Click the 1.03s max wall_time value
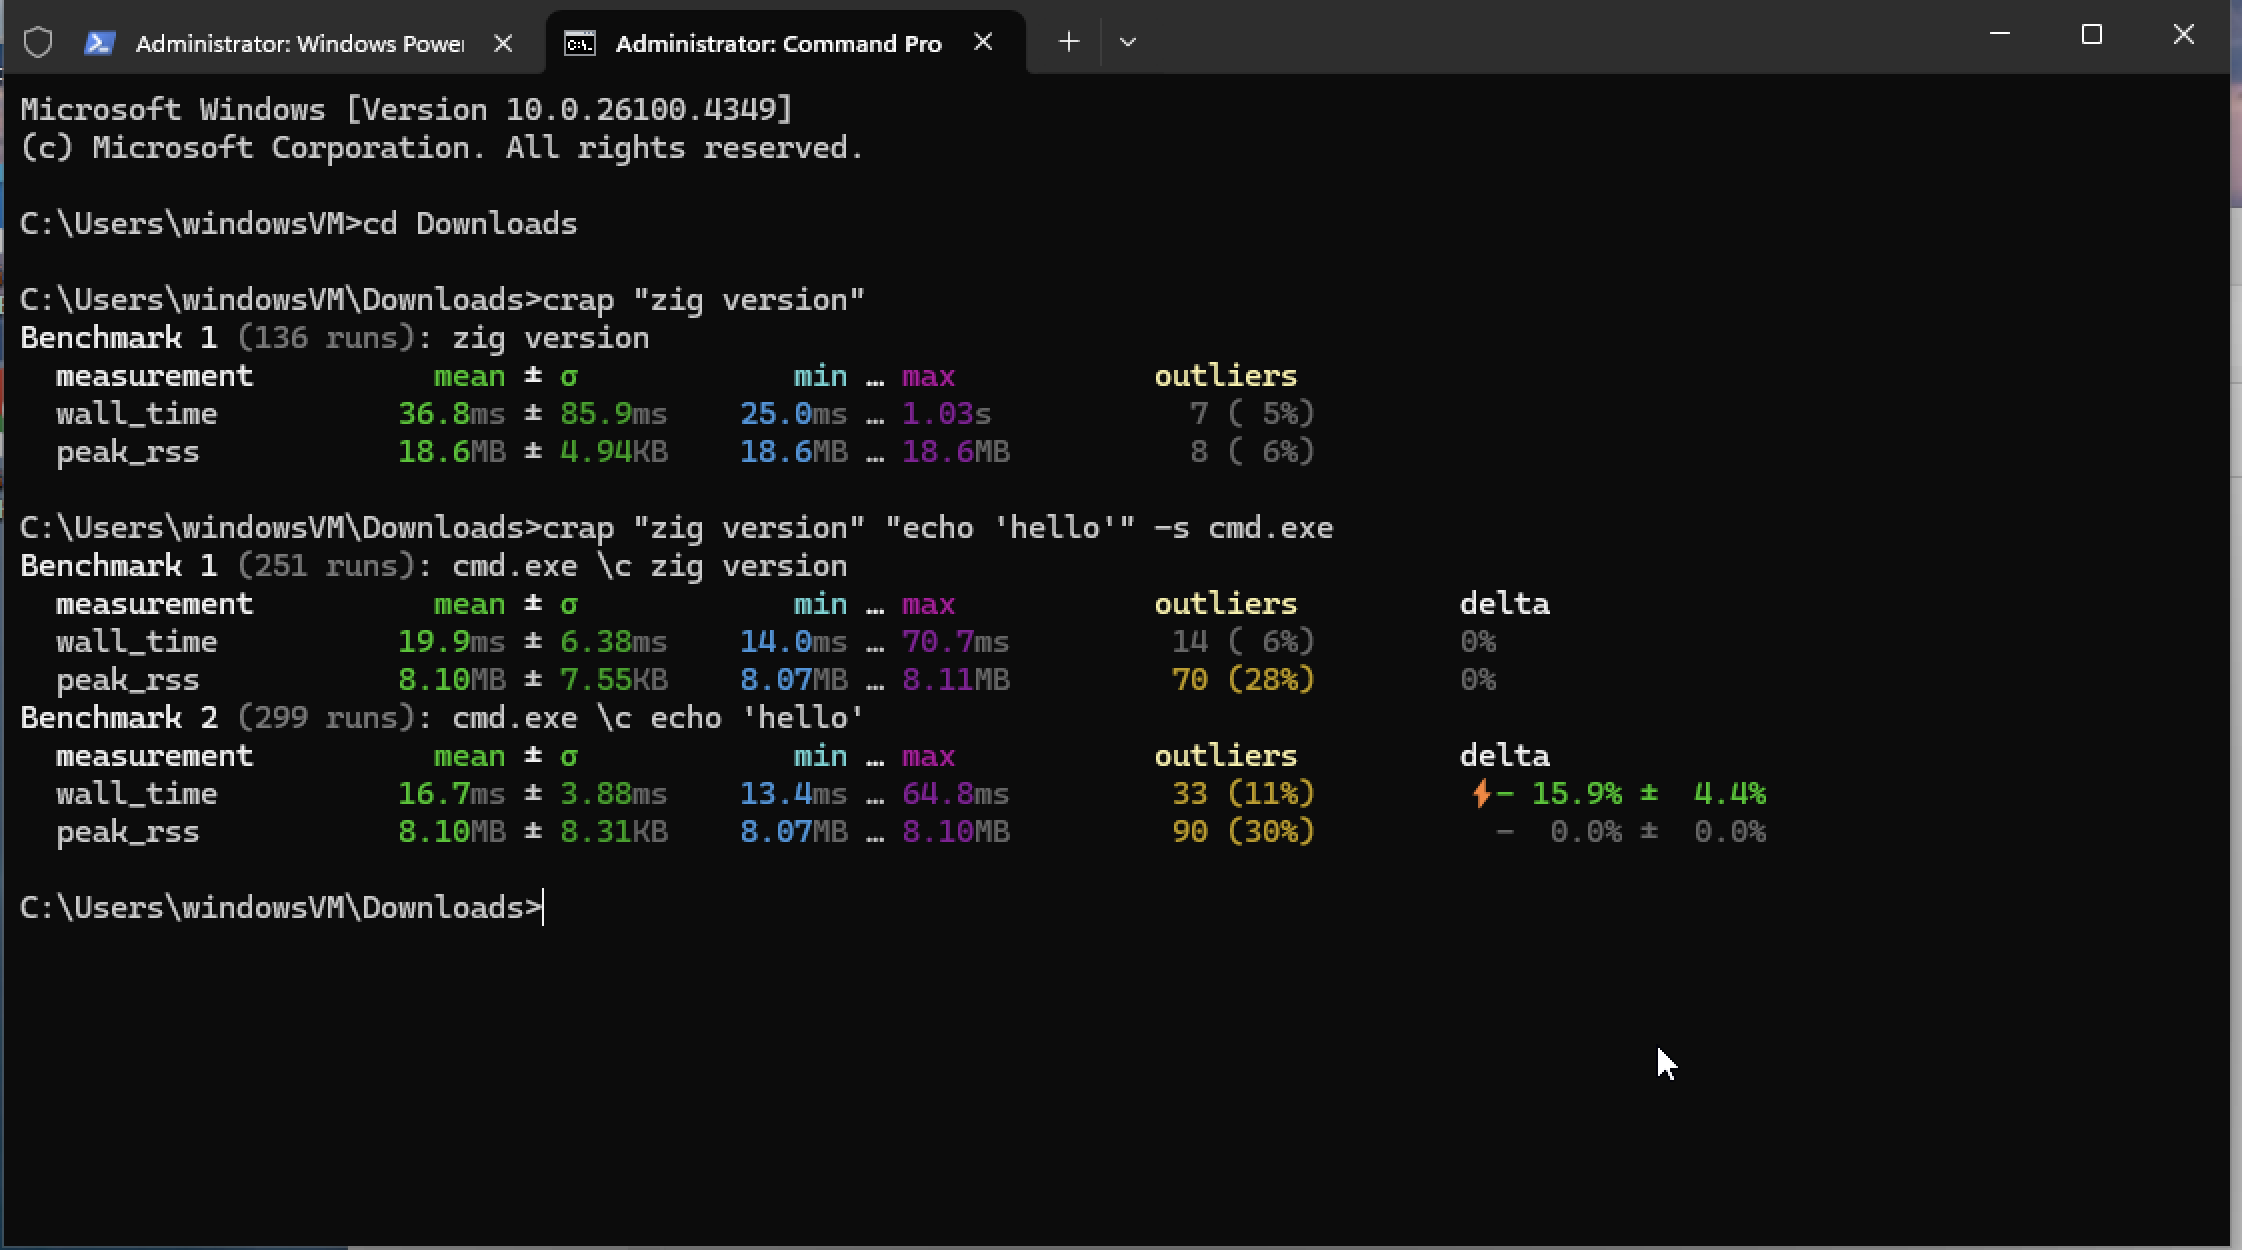2242x1250 pixels. 946,414
